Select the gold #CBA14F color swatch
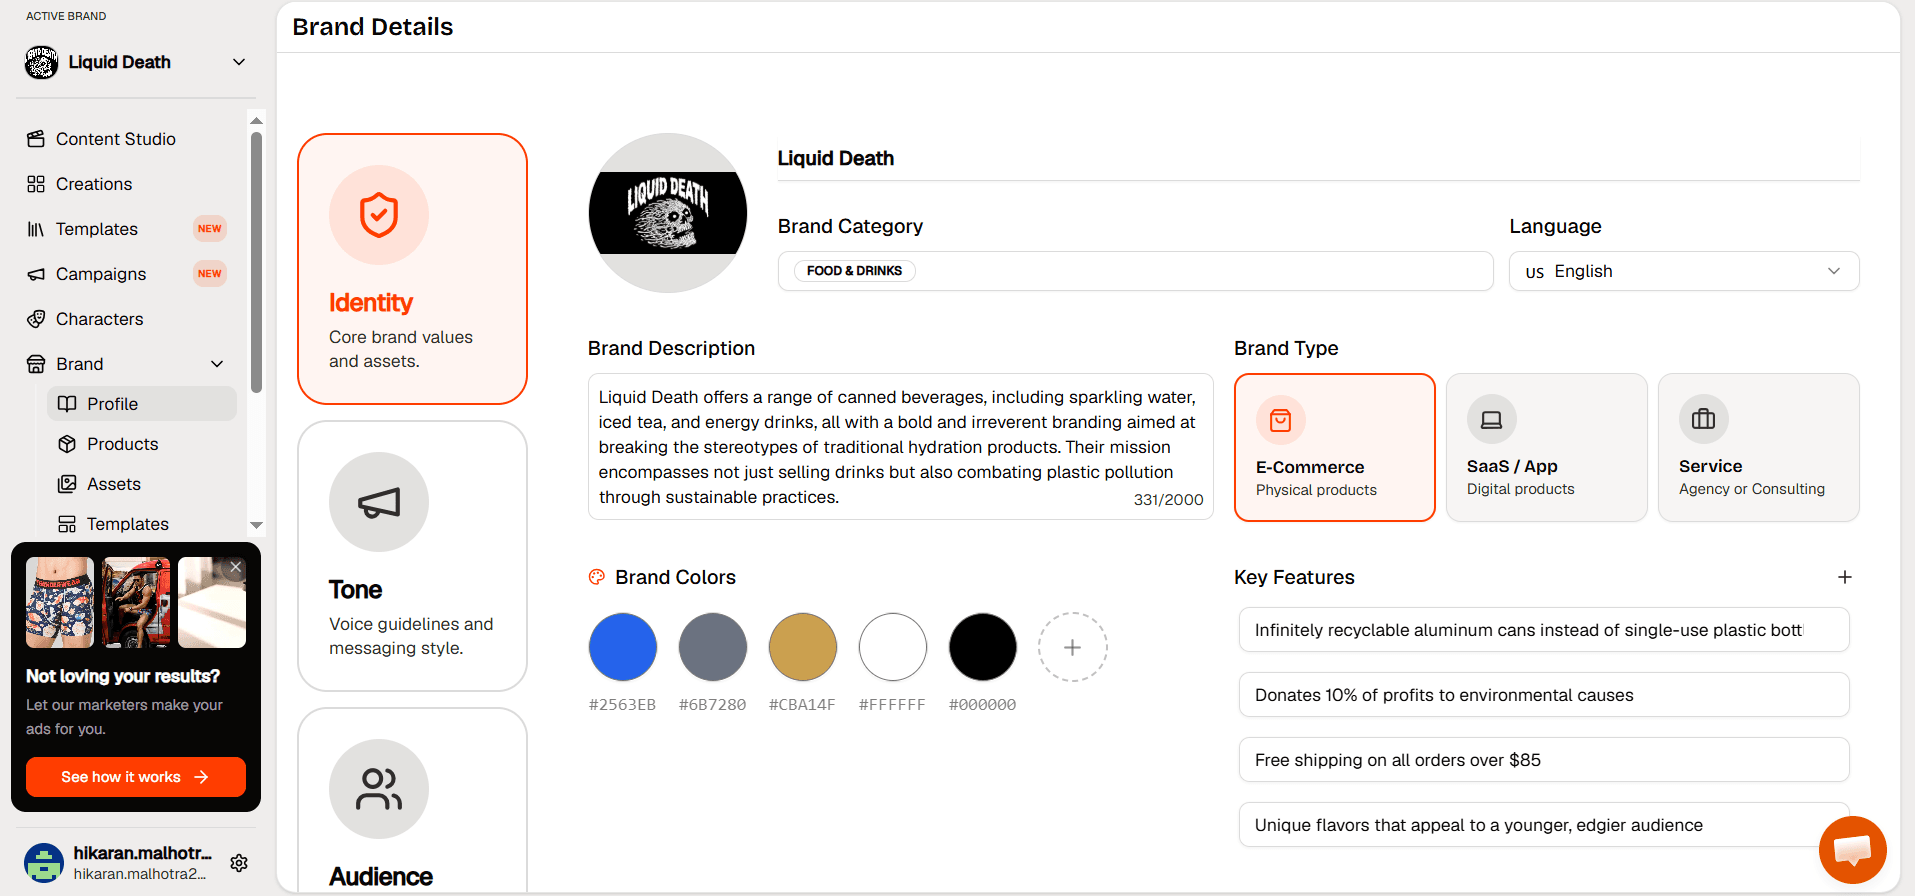This screenshot has height=896, width=1915. (x=803, y=647)
